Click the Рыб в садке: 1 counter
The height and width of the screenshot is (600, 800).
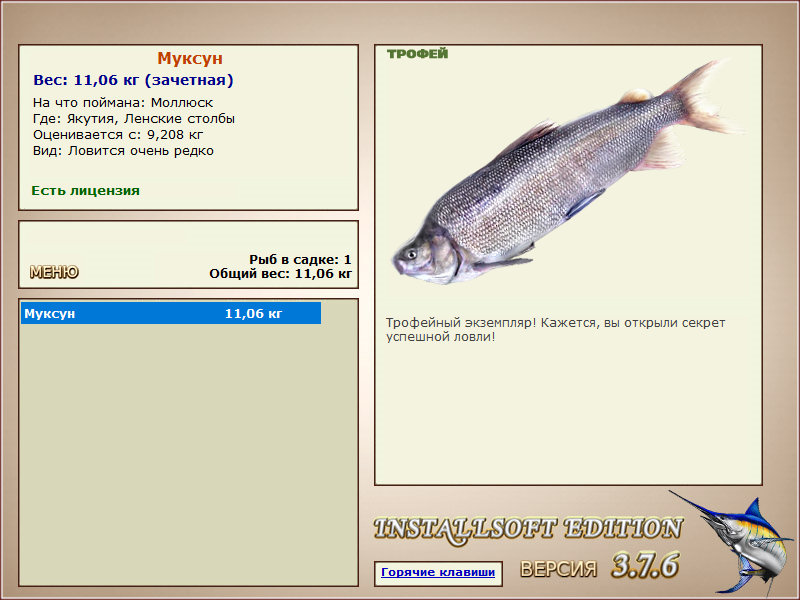tap(300, 259)
